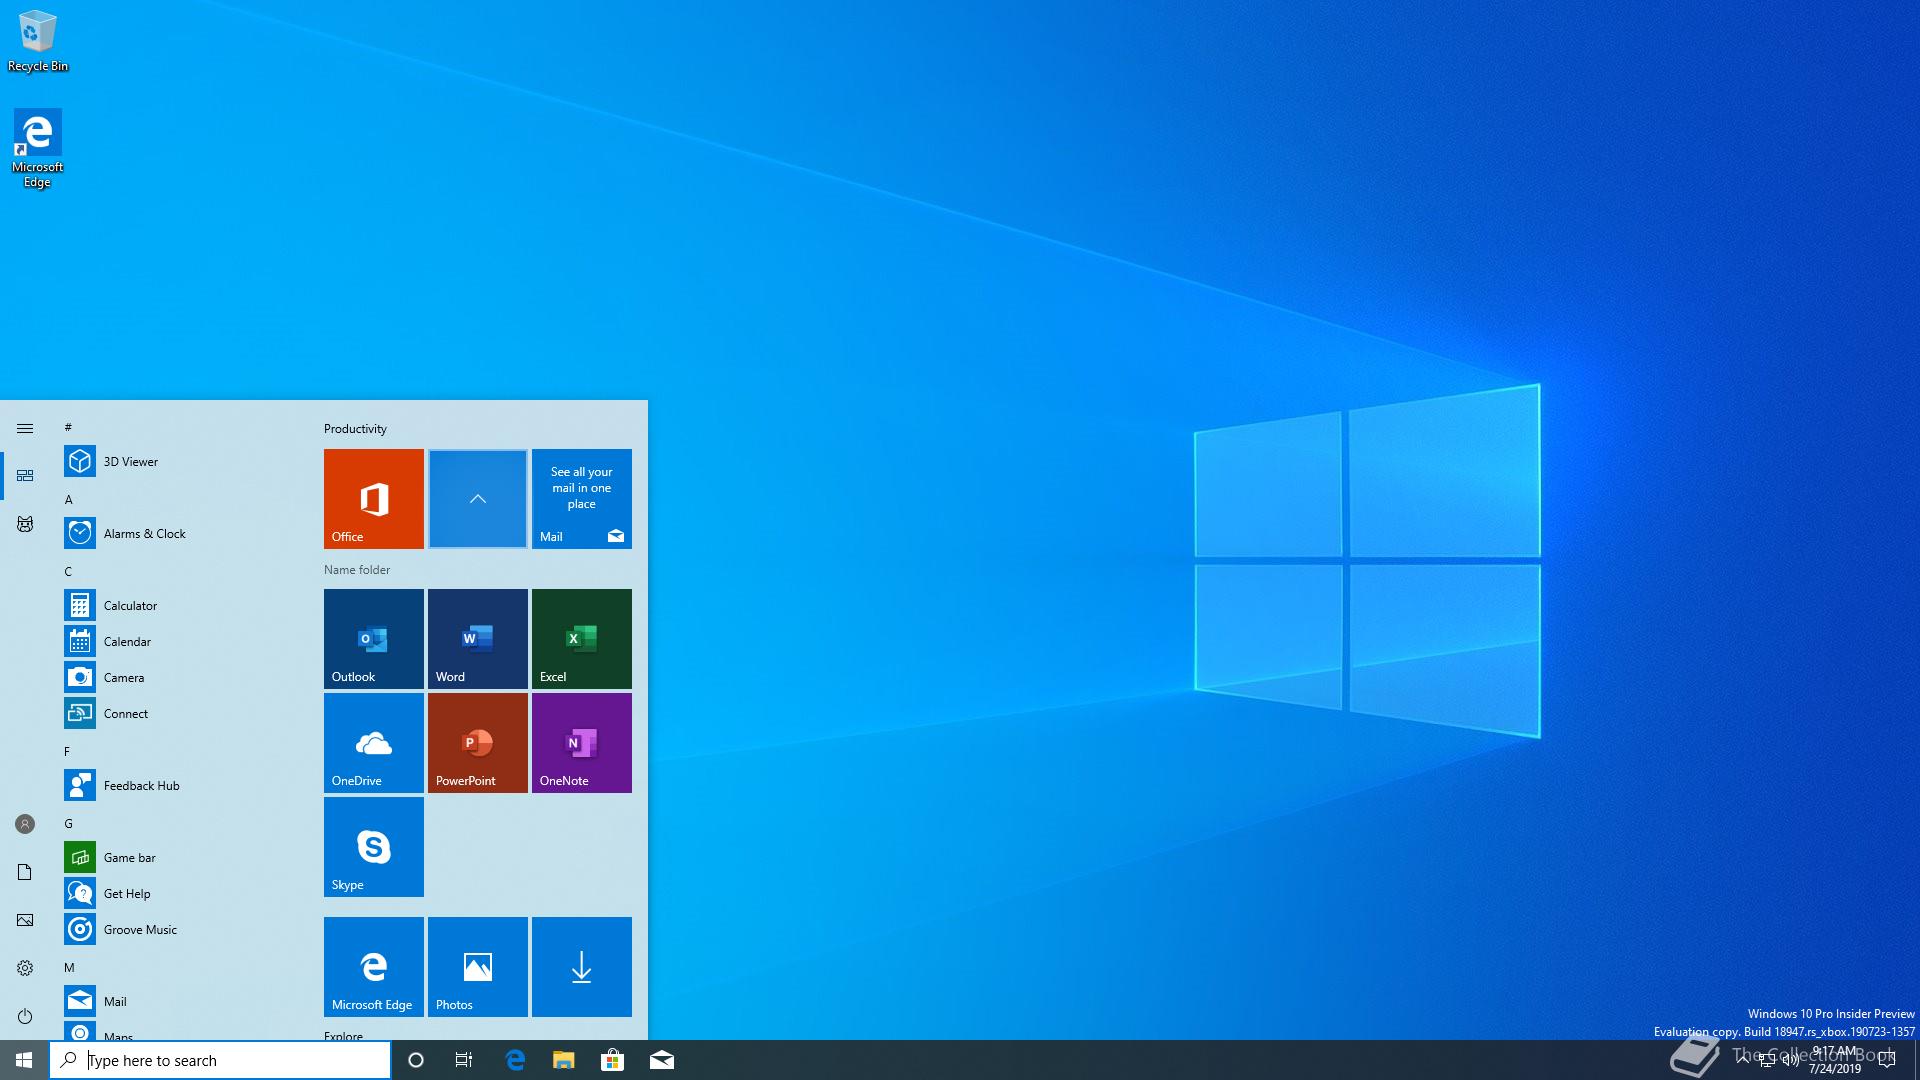The image size is (1920, 1080).
Task: Launch the OneNote tile
Action: click(582, 743)
